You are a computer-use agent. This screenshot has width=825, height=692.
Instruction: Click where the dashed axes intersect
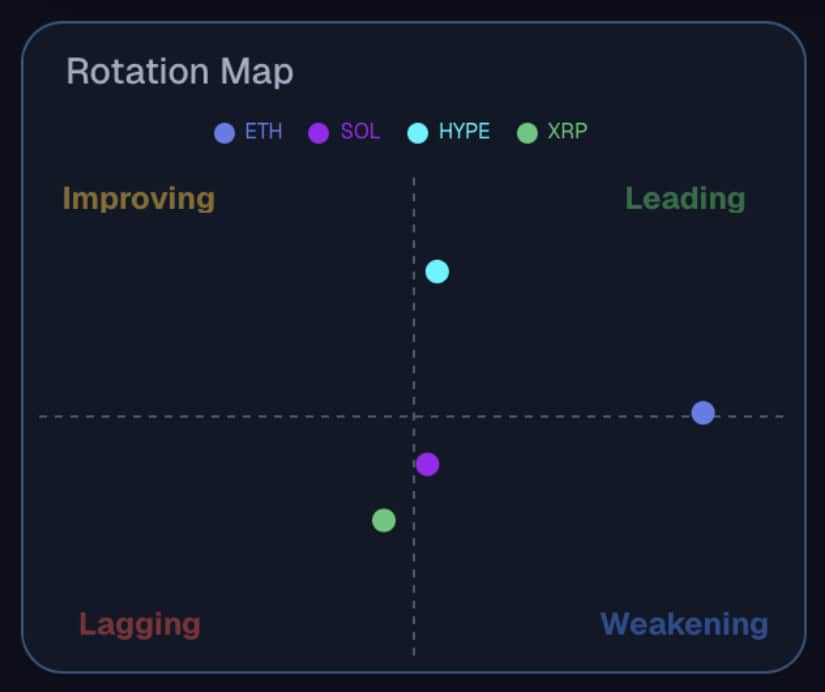click(x=414, y=416)
